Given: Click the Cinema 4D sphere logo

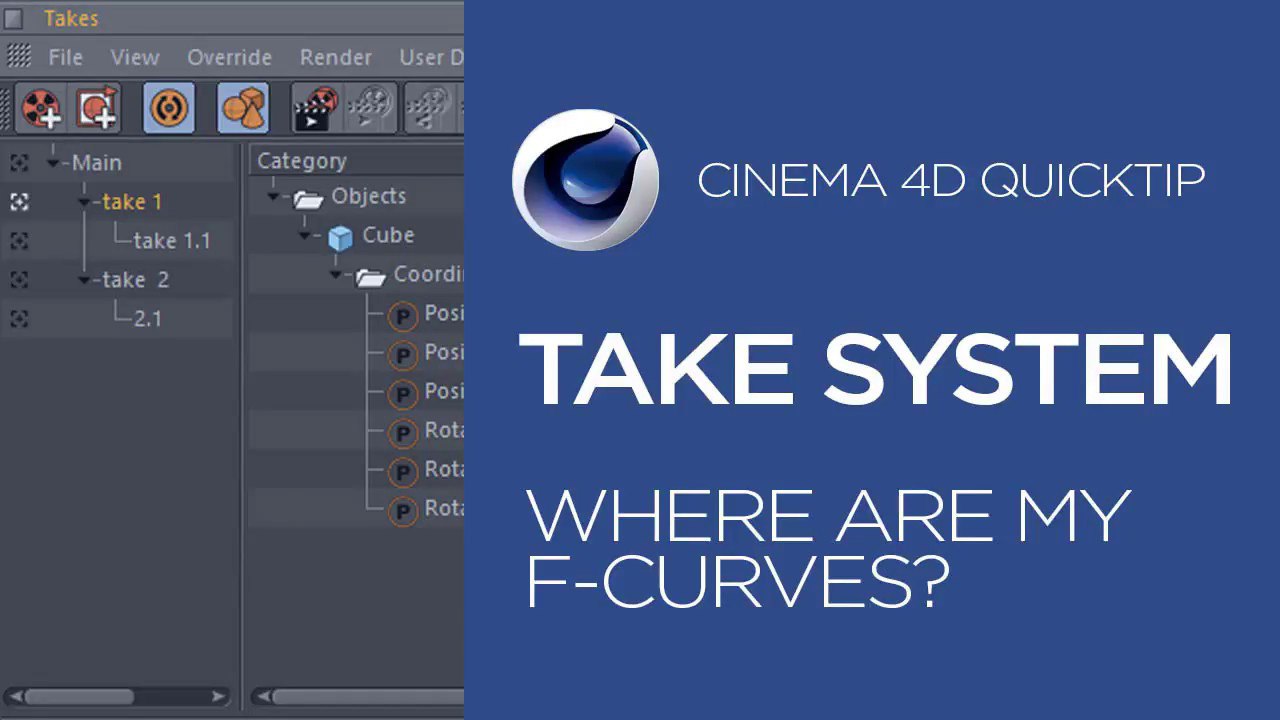Looking at the screenshot, I should [585, 181].
